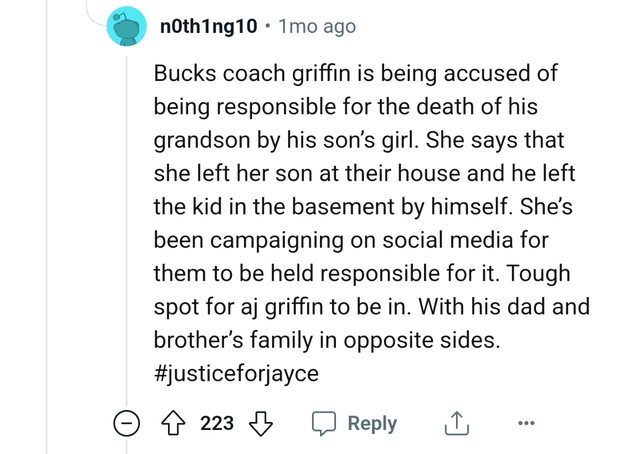Click the 223 vote count

(x=217, y=423)
